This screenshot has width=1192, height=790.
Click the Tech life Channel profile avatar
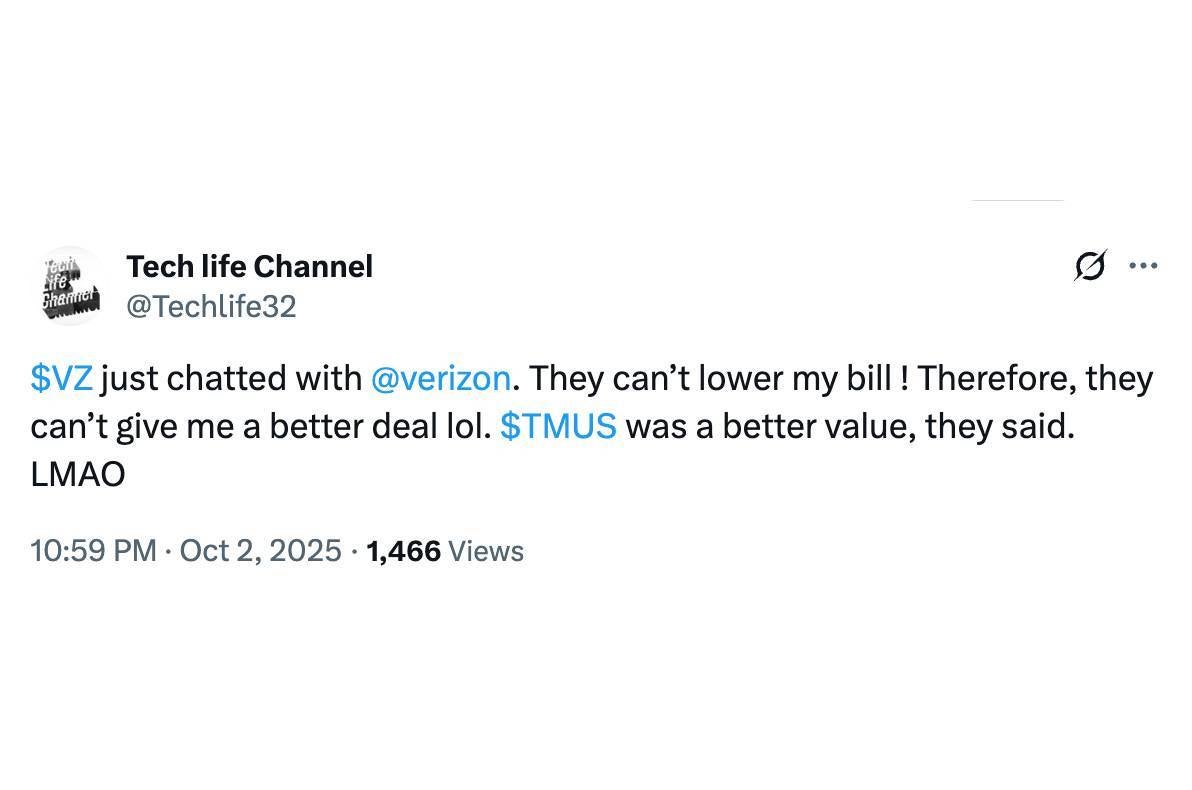(71, 284)
